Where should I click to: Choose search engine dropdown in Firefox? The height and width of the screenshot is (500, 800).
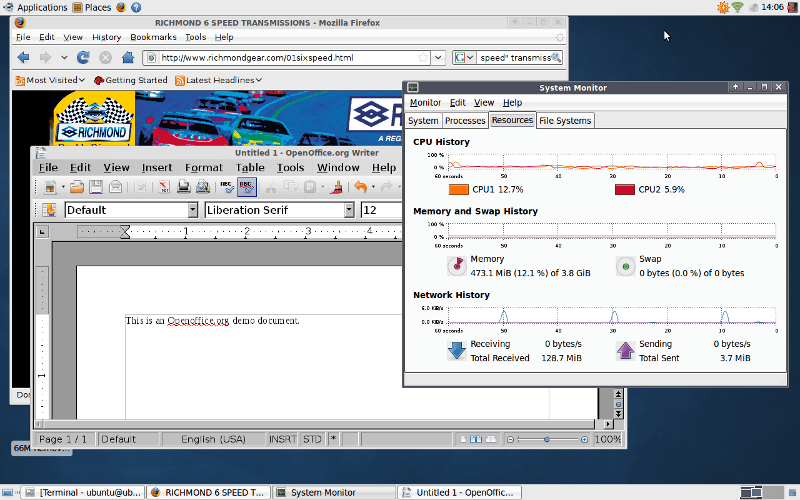464,58
